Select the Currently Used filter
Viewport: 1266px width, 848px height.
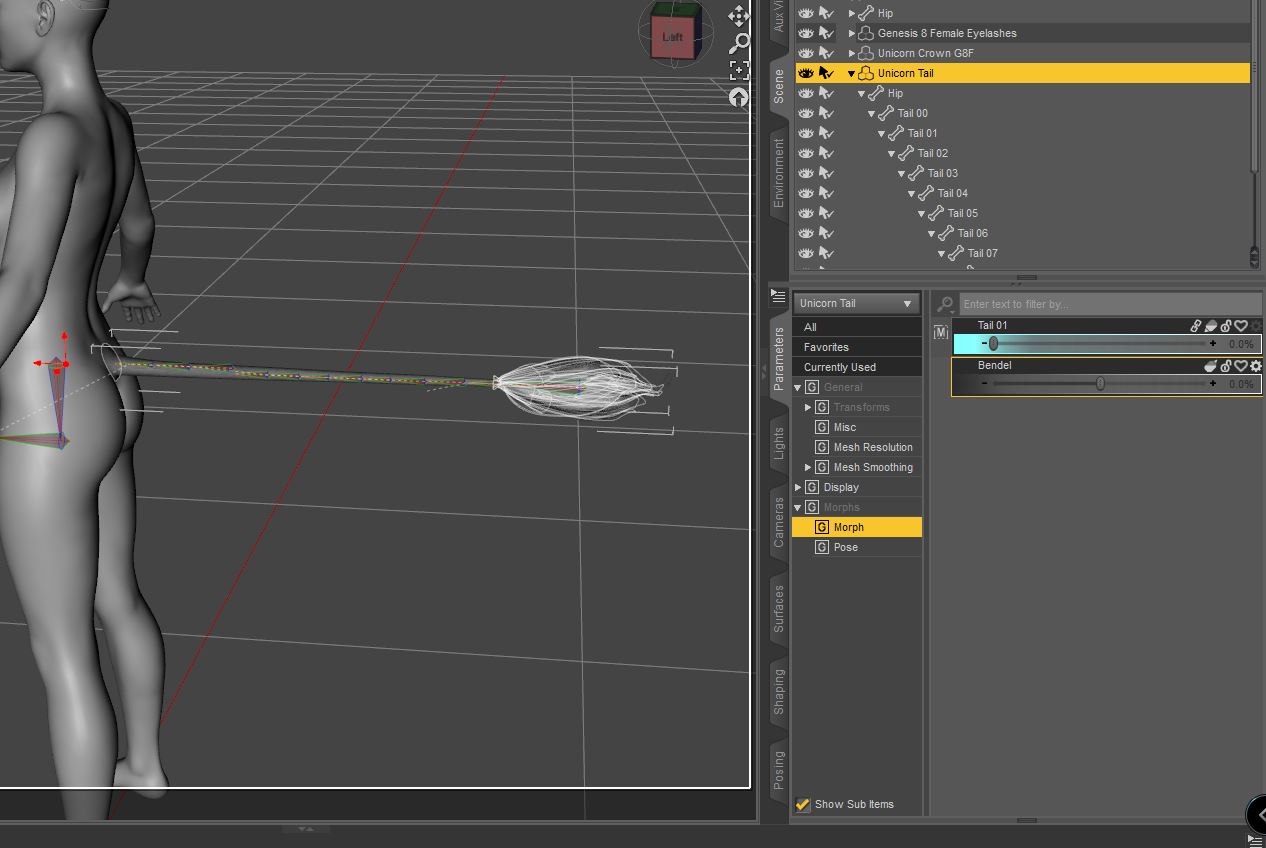pyautogui.click(x=840, y=367)
